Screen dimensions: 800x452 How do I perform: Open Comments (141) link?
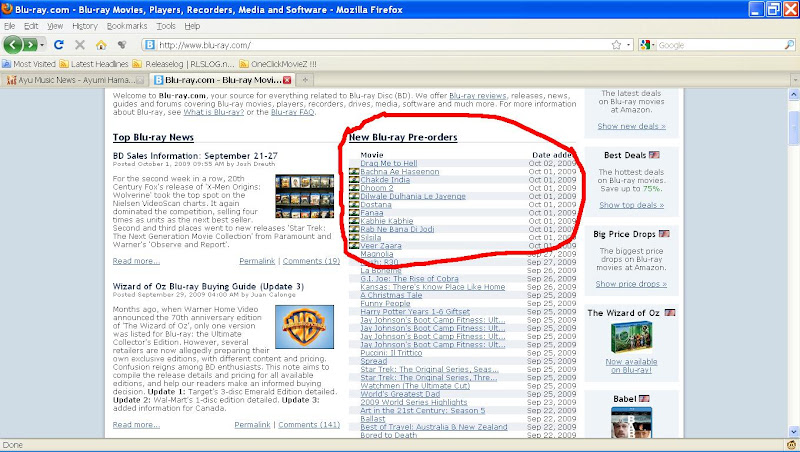coord(309,425)
